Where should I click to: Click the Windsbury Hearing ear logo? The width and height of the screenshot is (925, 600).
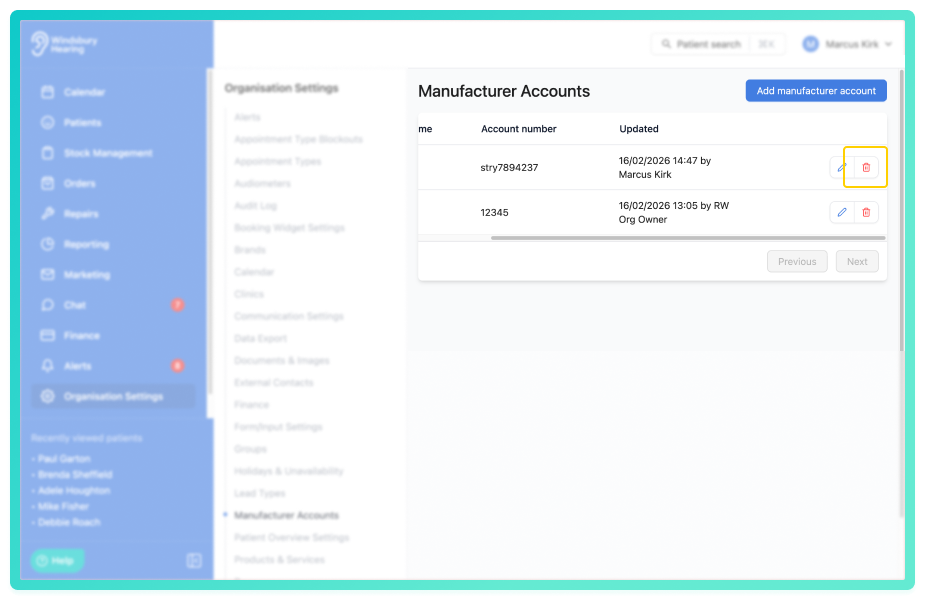[x=40, y=44]
